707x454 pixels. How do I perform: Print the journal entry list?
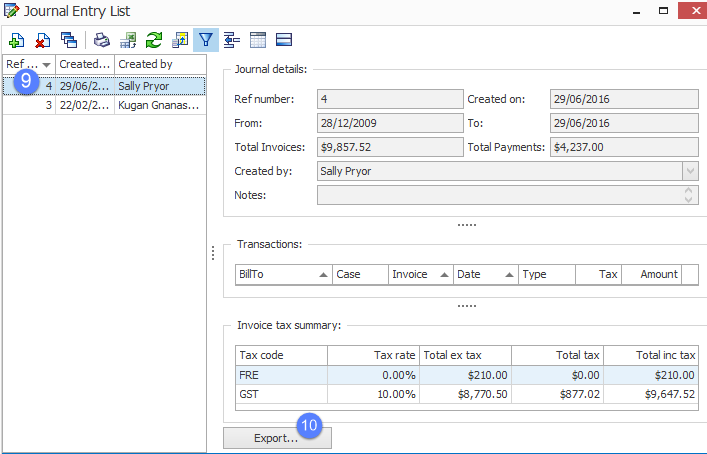(x=102, y=40)
